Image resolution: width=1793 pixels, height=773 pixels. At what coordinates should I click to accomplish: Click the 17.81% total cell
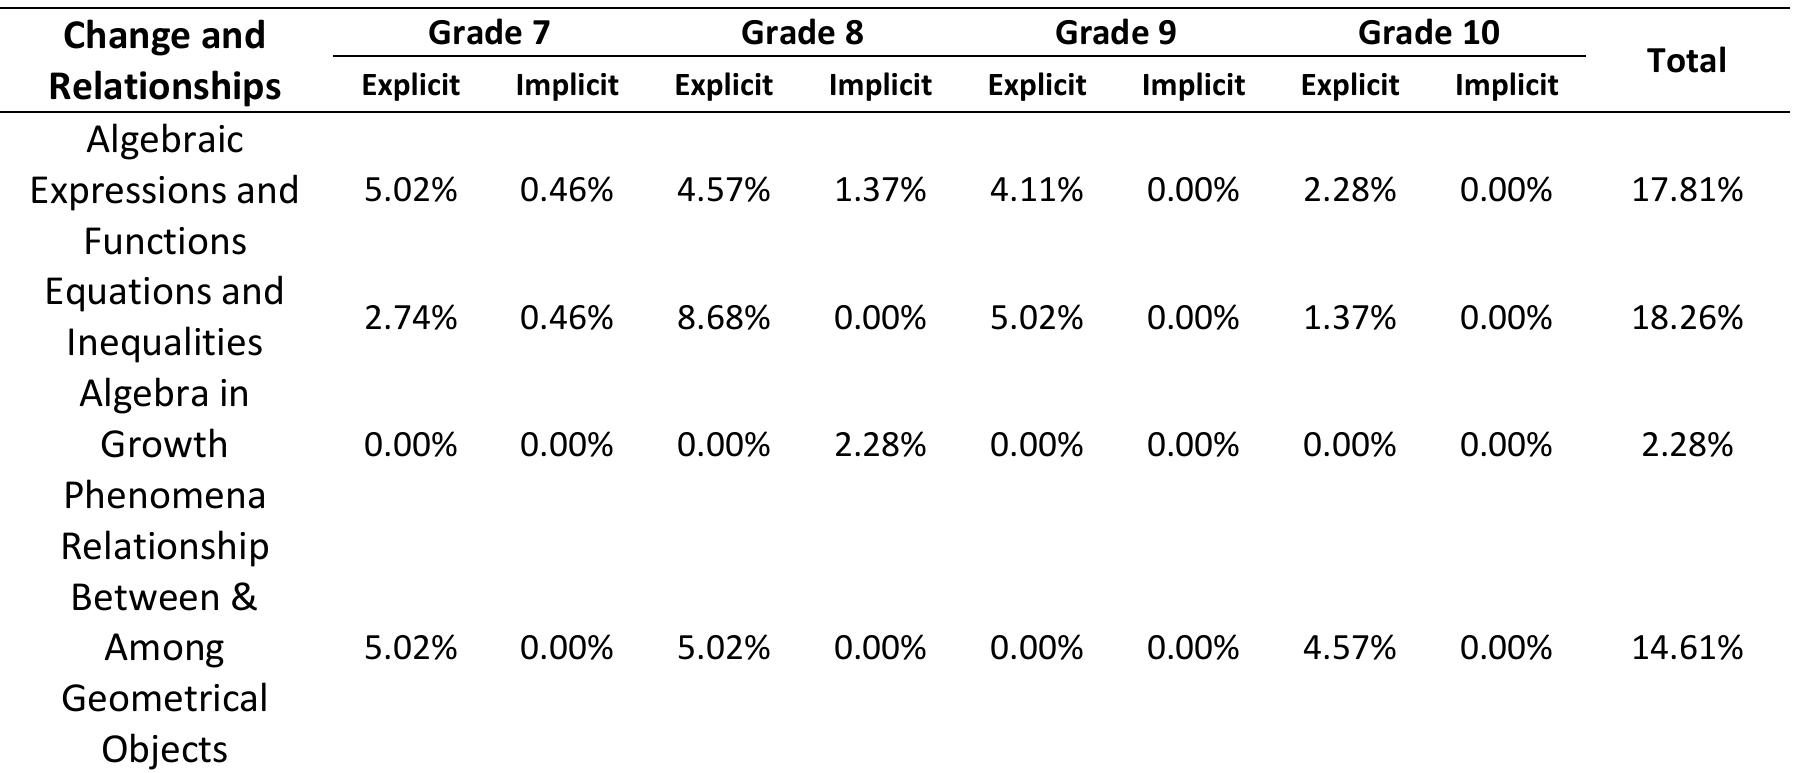[x=1687, y=190]
